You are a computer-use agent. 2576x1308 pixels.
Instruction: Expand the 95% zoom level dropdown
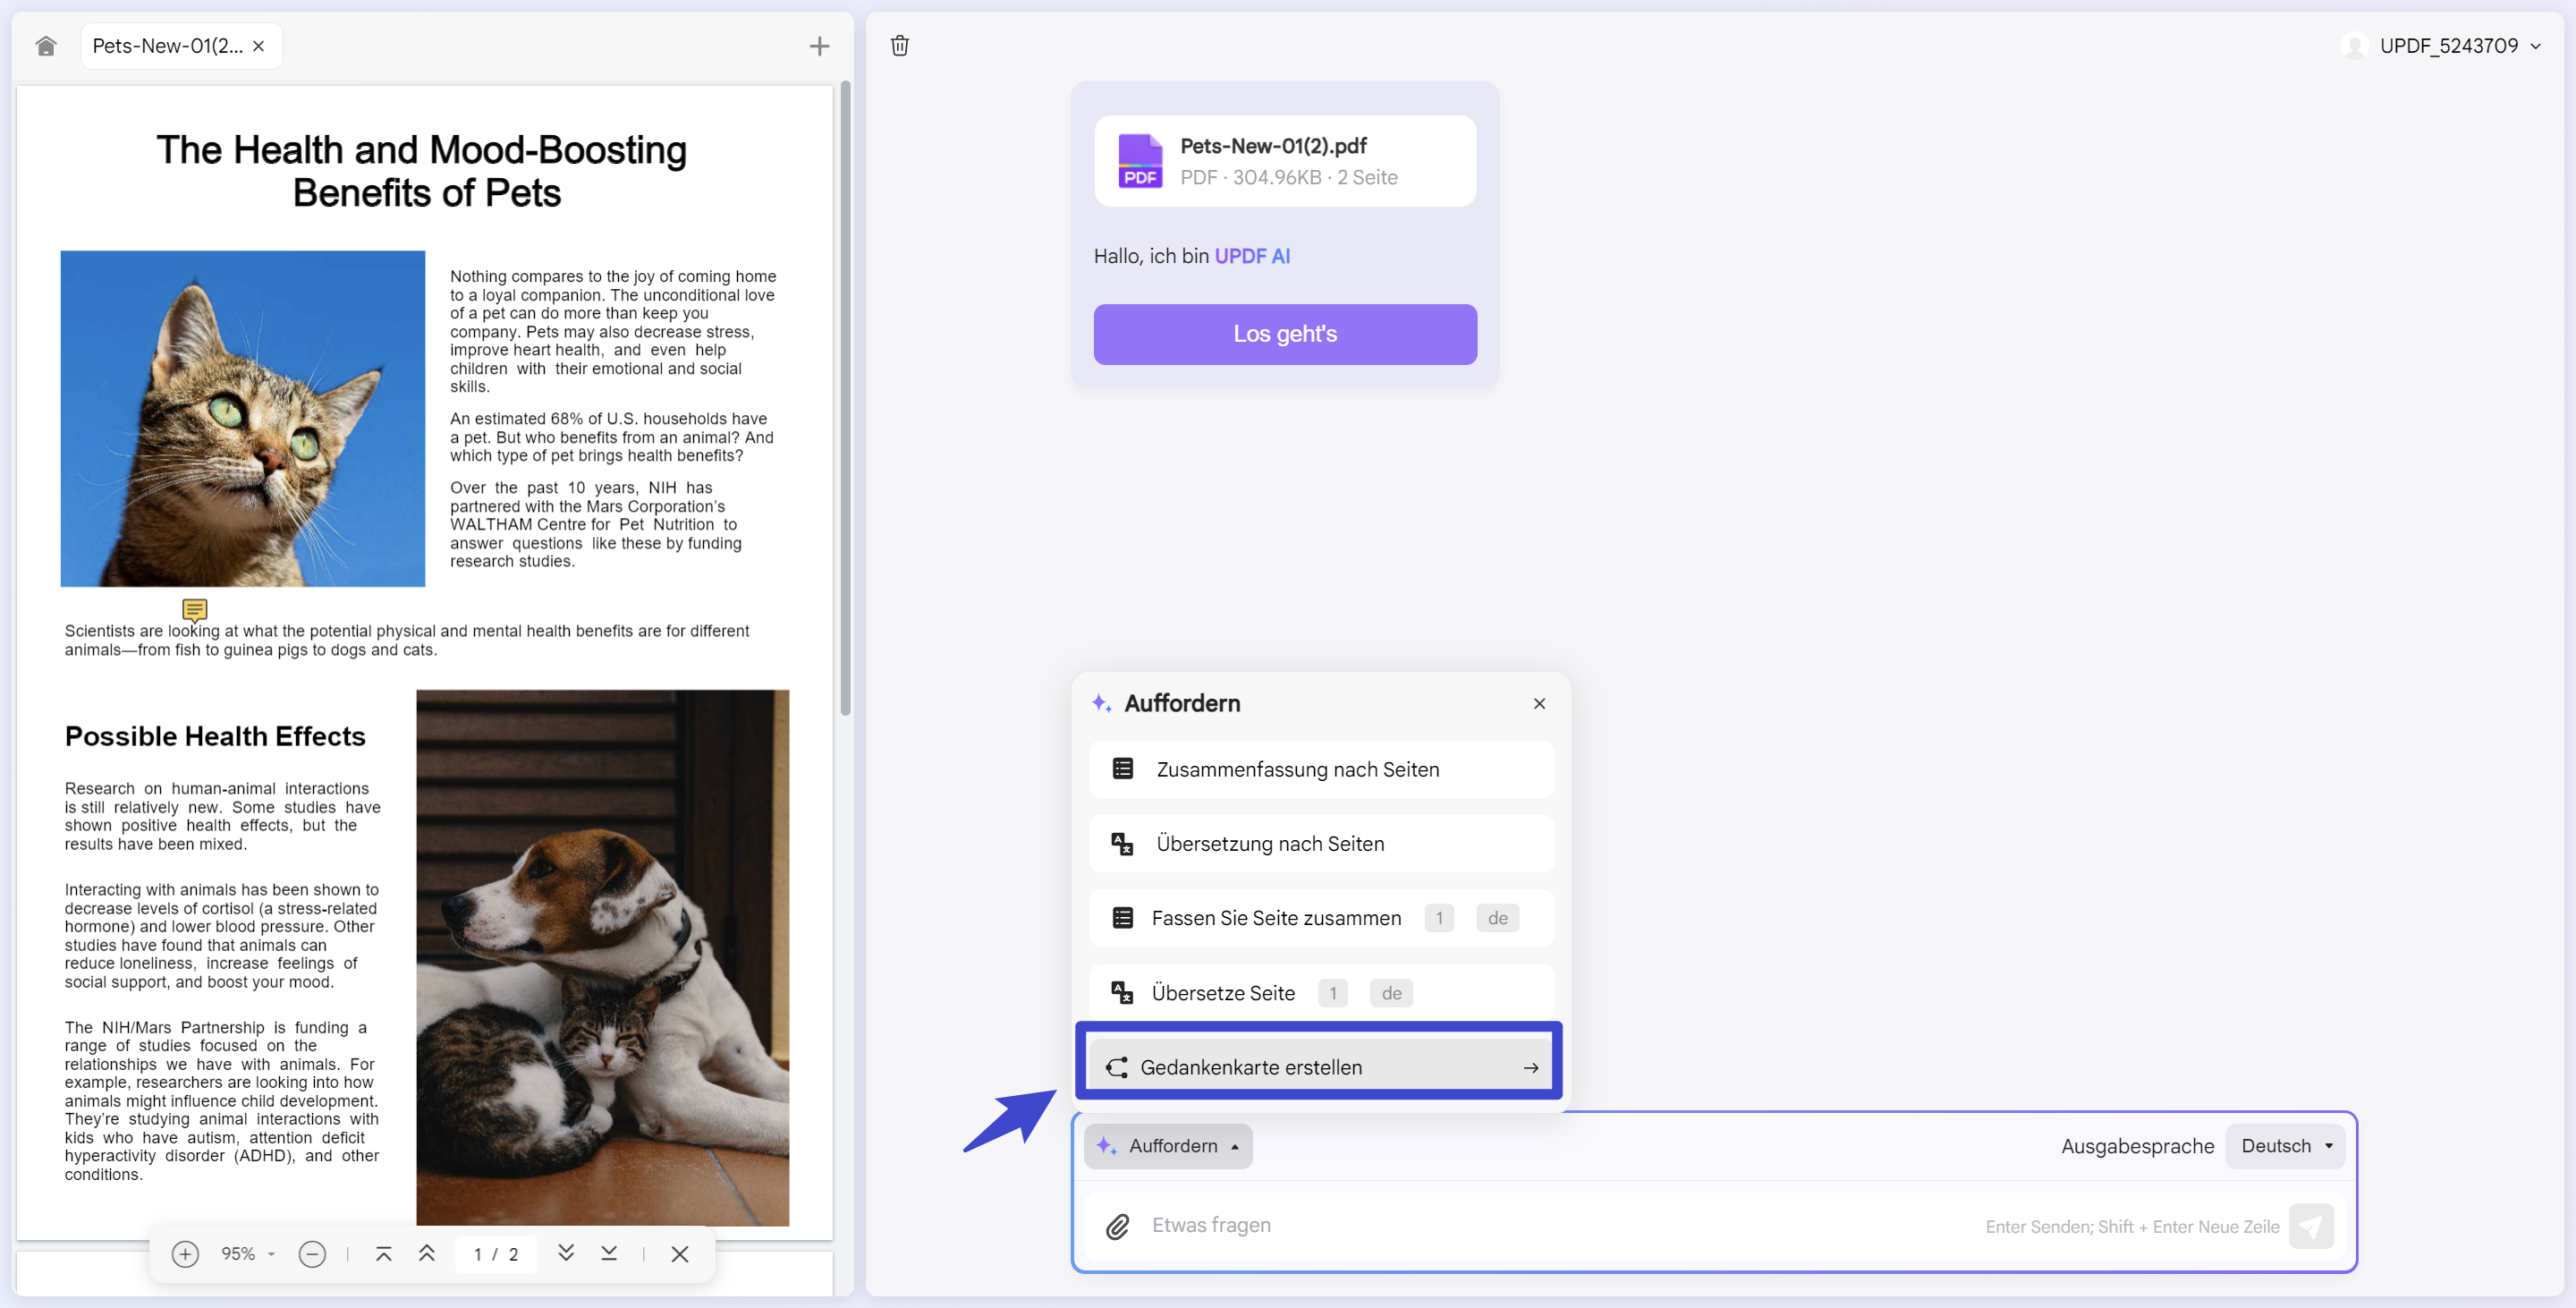pos(247,1254)
